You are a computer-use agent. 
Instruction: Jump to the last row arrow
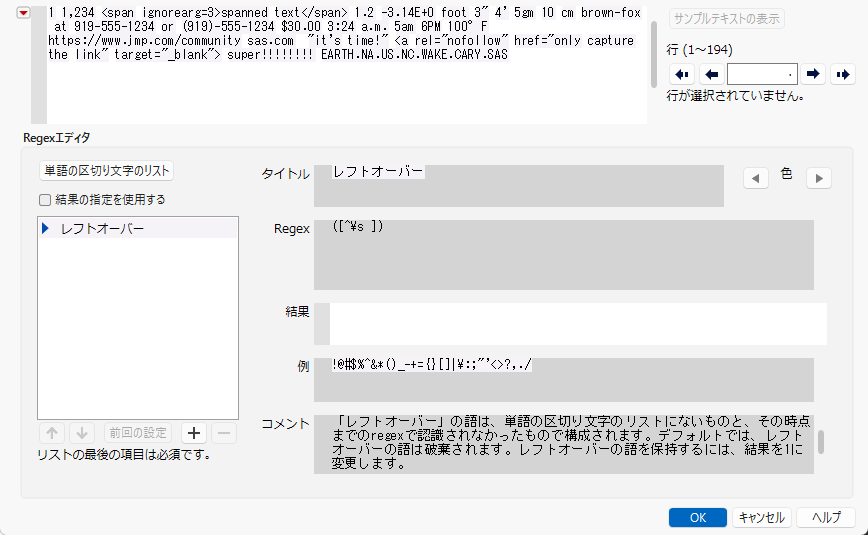coord(843,74)
